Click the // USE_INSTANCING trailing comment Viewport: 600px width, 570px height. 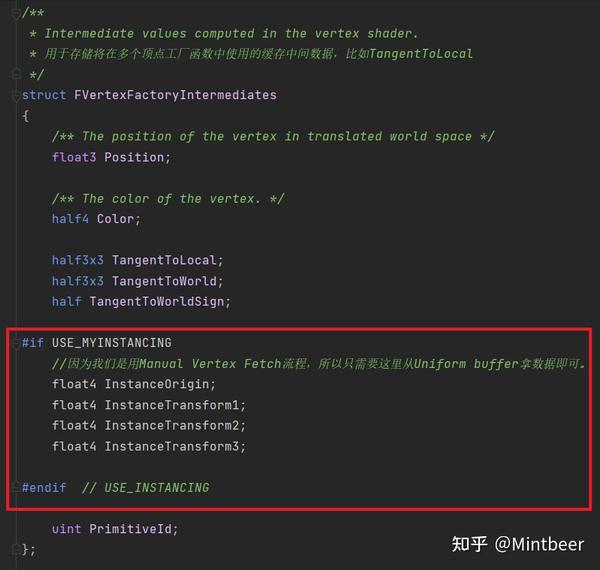pos(146,487)
